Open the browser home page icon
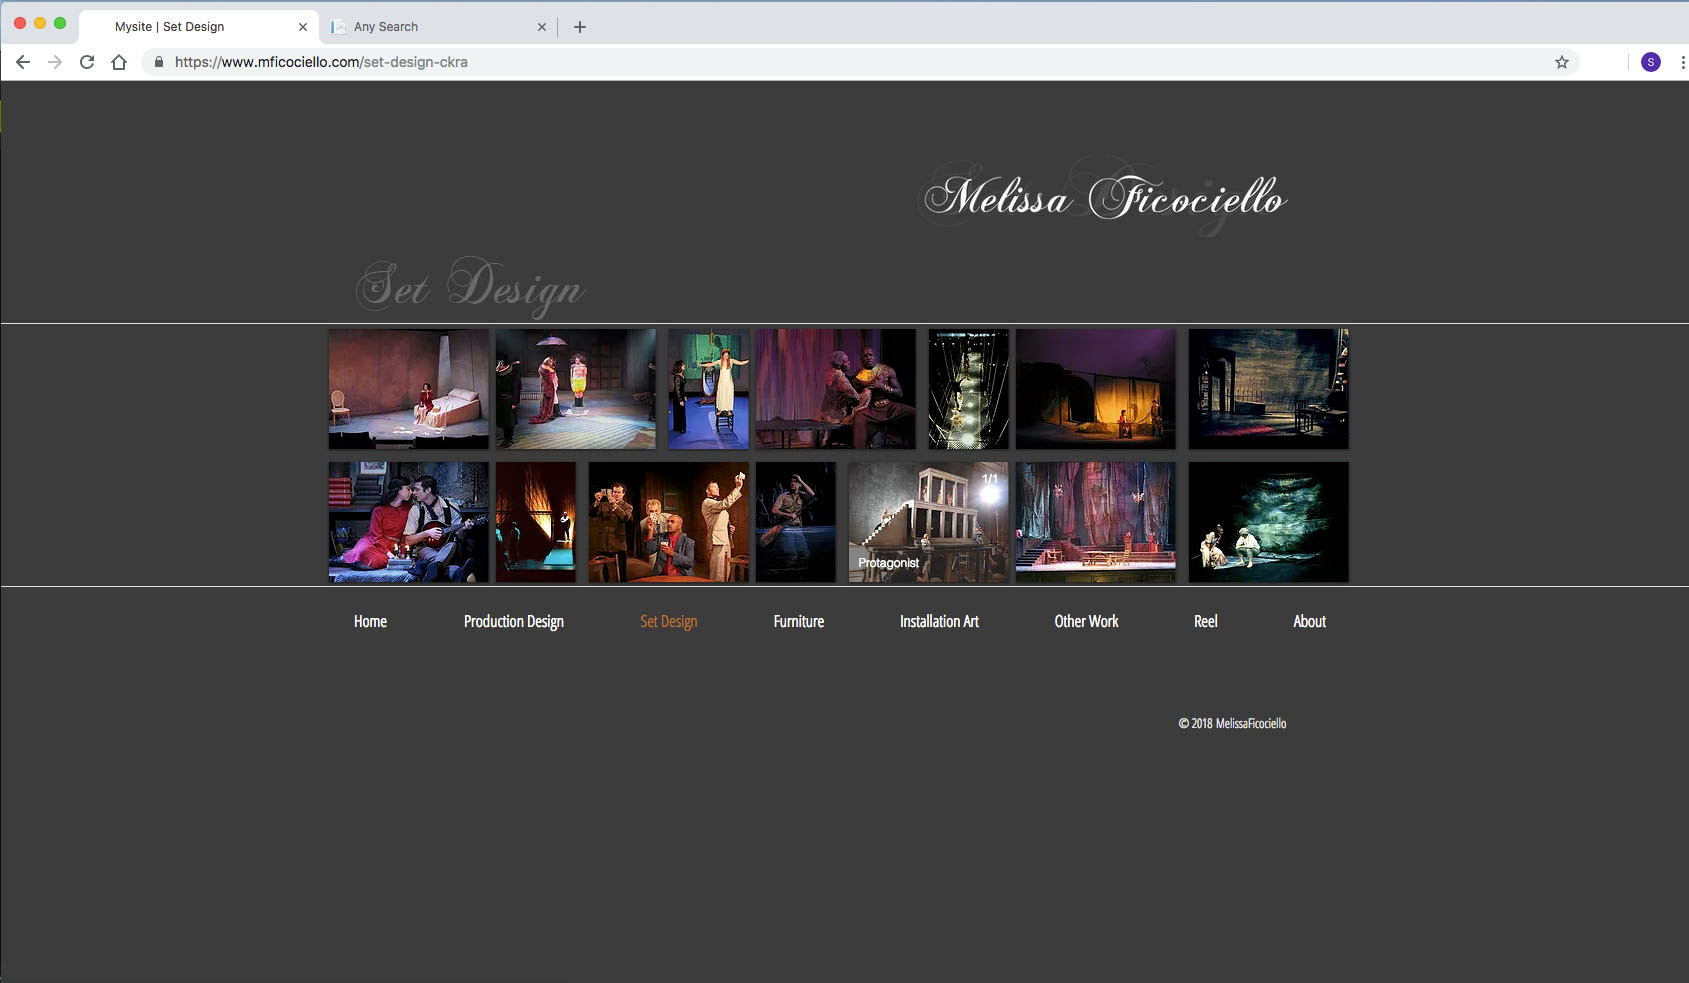 pyautogui.click(x=119, y=62)
